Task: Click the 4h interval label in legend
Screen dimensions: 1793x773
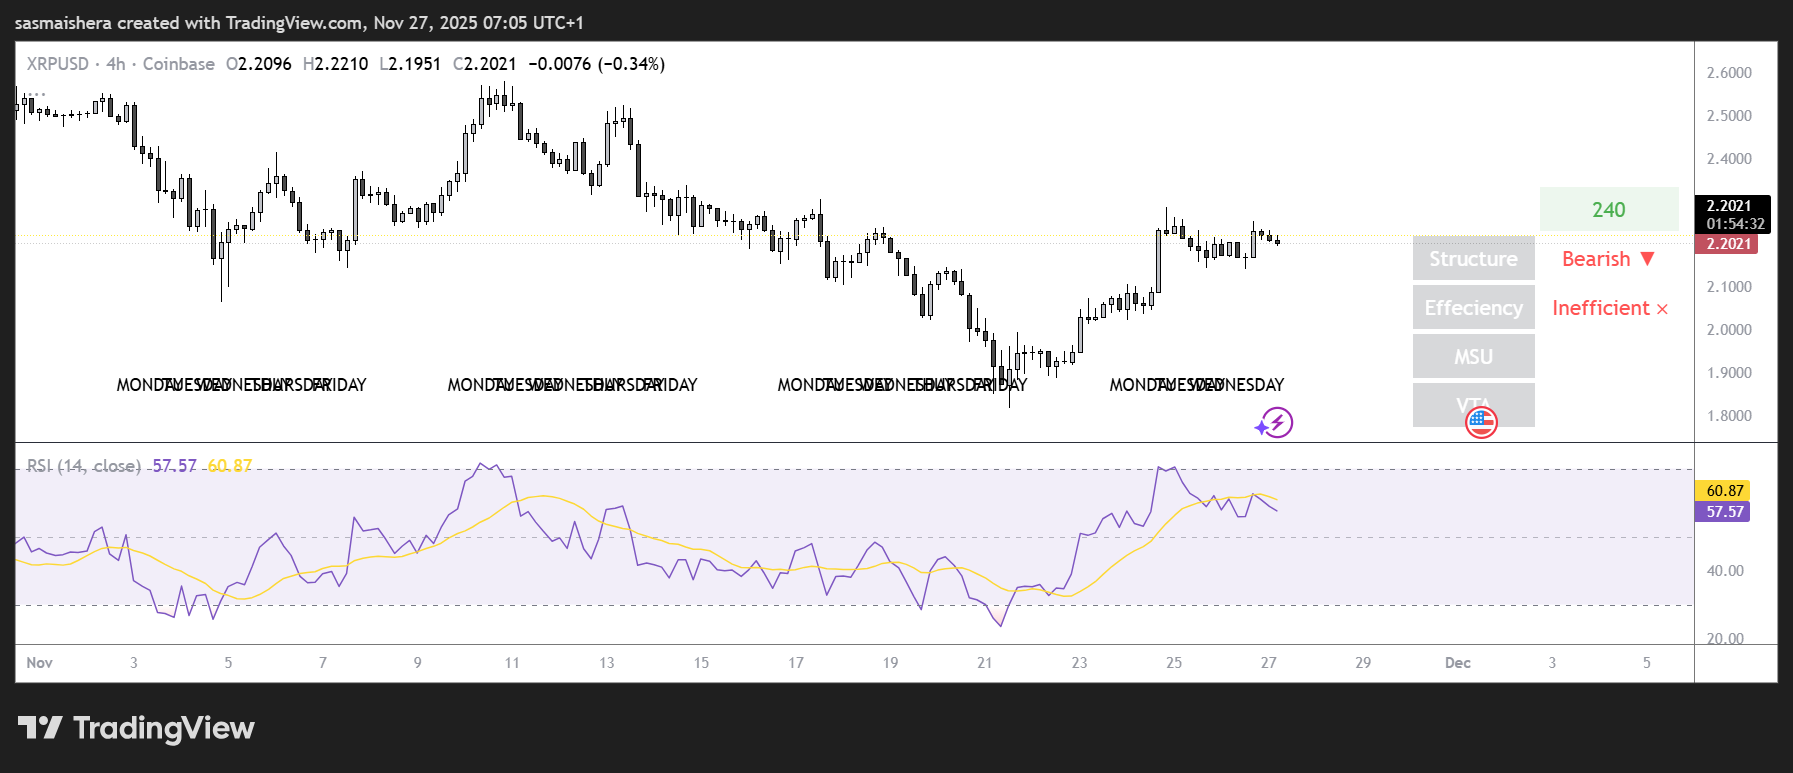Action: pyautogui.click(x=116, y=64)
